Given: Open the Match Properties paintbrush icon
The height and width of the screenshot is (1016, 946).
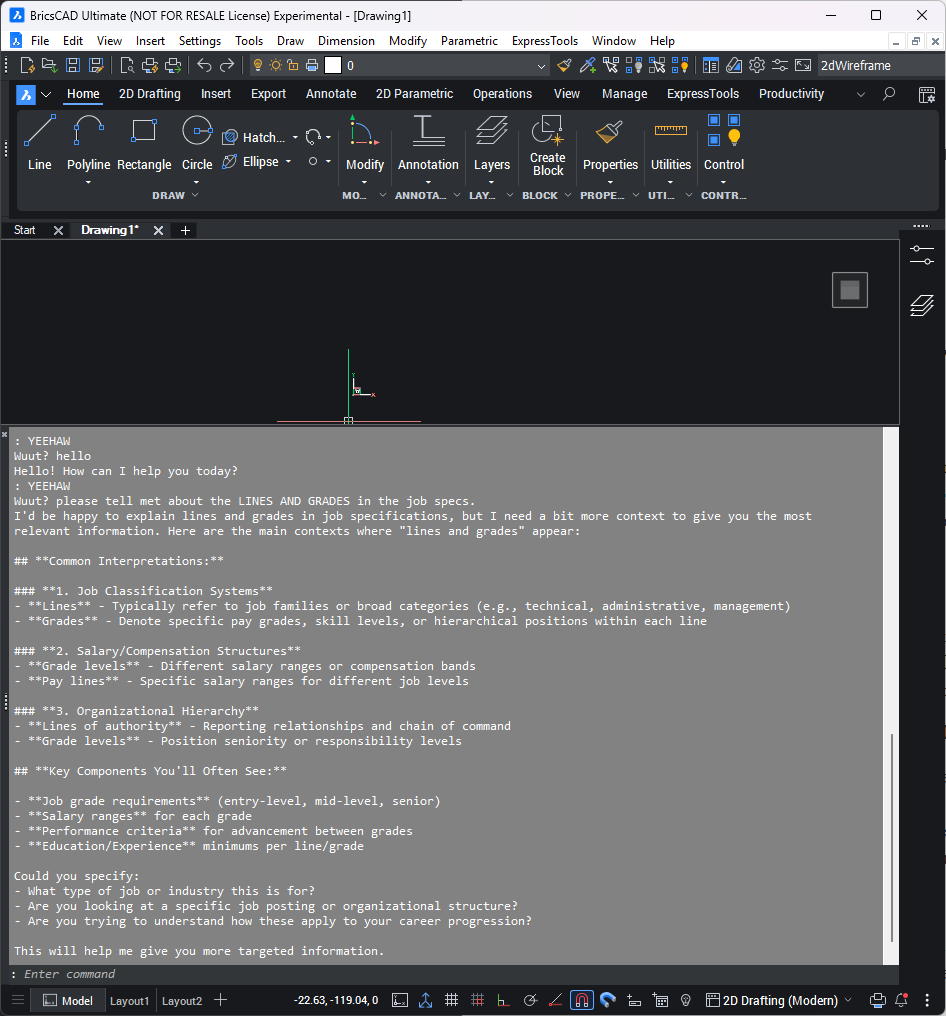Looking at the screenshot, I should pyautogui.click(x=565, y=66).
